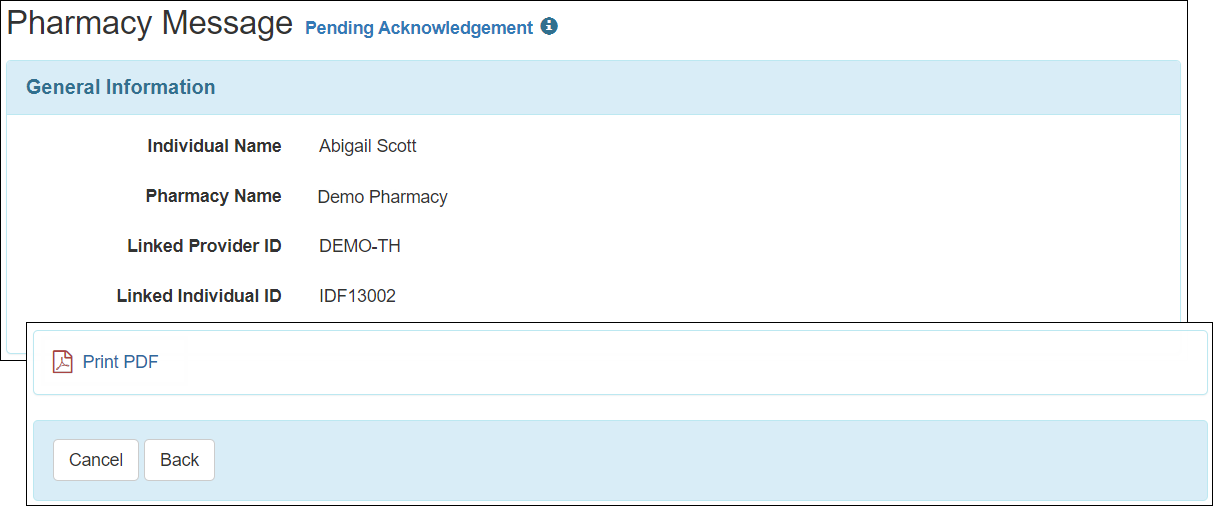Click the Pharmacy Message page heading
This screenshot has width=1217, height=510.
pos(150,23)
